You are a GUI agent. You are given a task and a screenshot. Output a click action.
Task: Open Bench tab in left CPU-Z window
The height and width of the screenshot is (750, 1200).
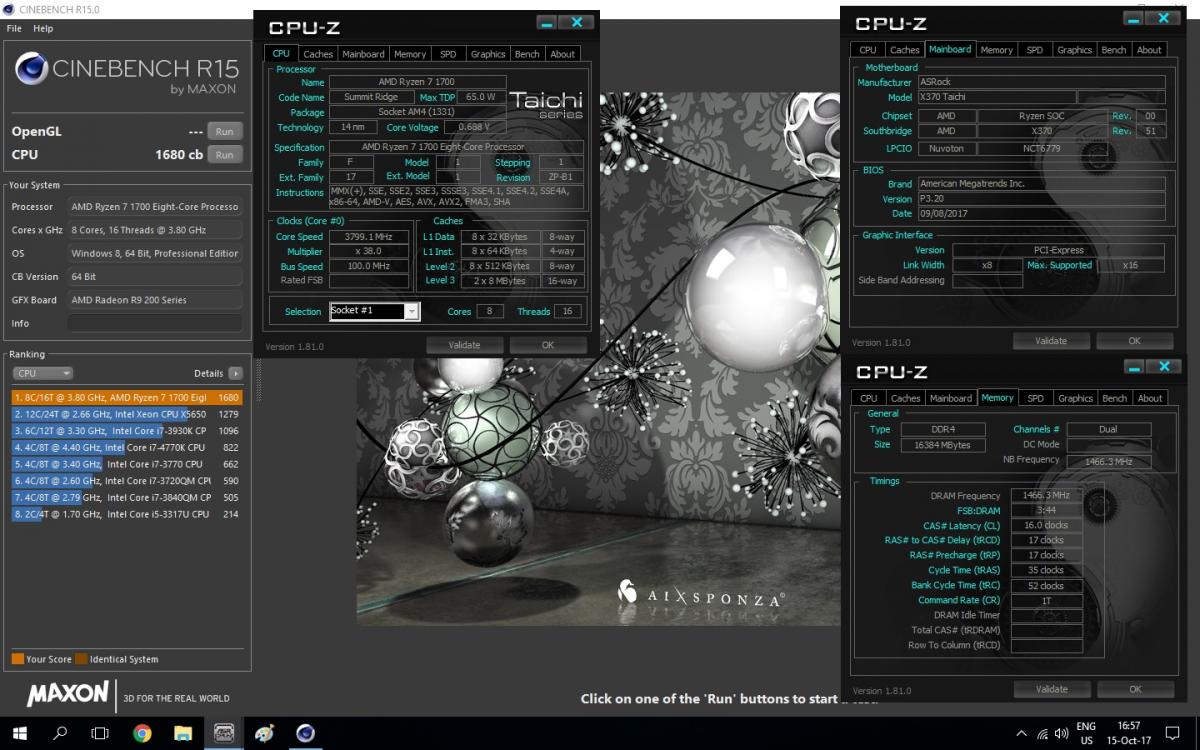tap(527, 54)
